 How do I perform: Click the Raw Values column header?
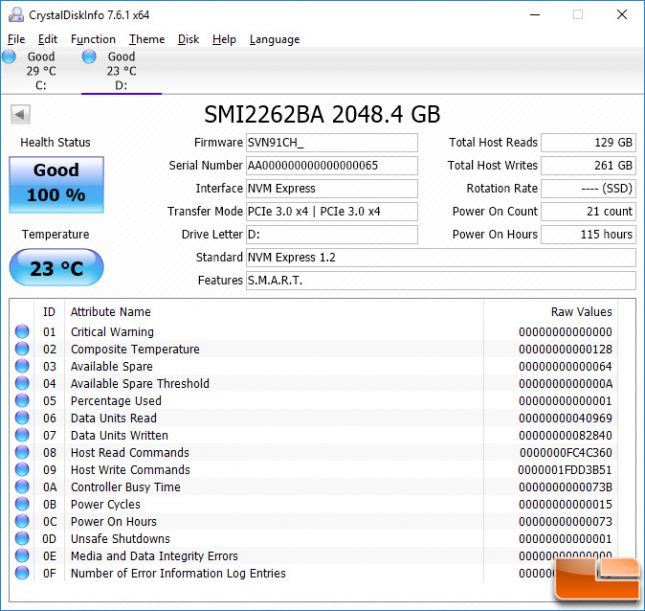point(581,312)
